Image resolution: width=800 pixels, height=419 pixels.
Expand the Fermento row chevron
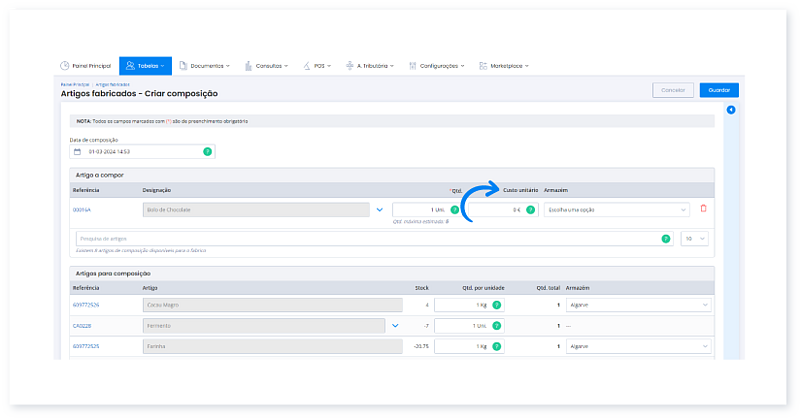pyautogui.click(x=394, y=325)
